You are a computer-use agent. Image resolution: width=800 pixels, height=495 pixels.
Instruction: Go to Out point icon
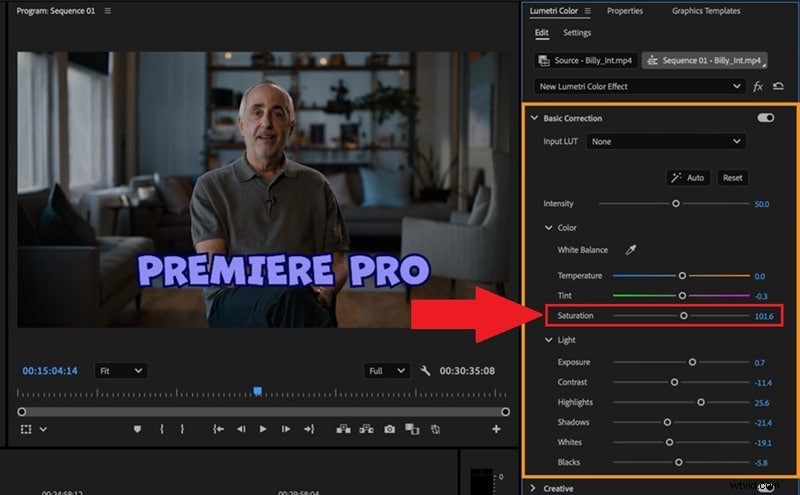[x=309, y=429]
